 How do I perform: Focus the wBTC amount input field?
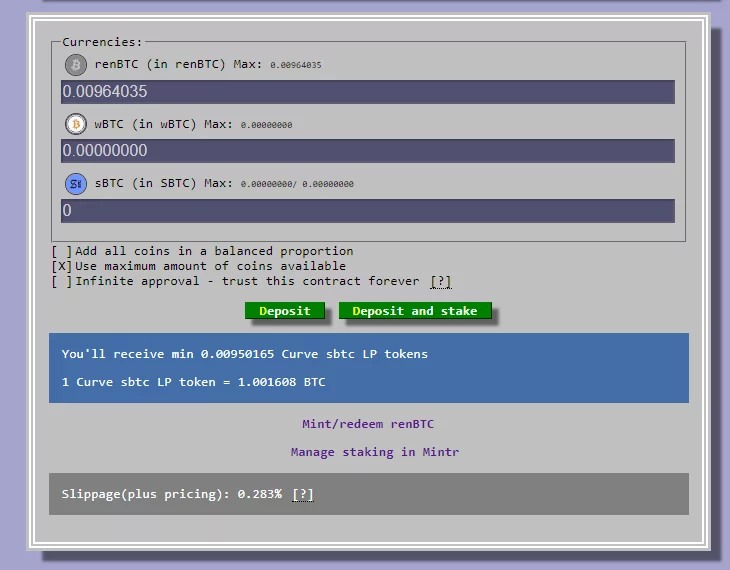click(x=367, y=151)
